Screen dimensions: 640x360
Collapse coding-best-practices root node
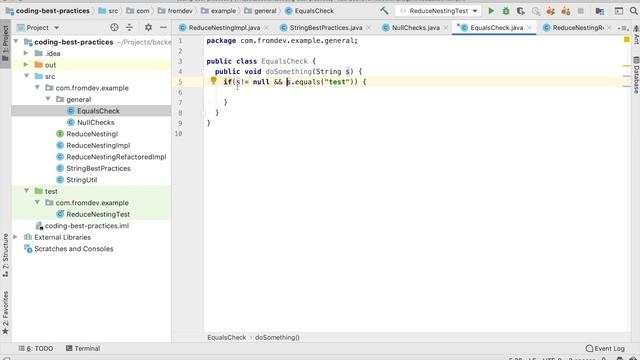[16, 42]
